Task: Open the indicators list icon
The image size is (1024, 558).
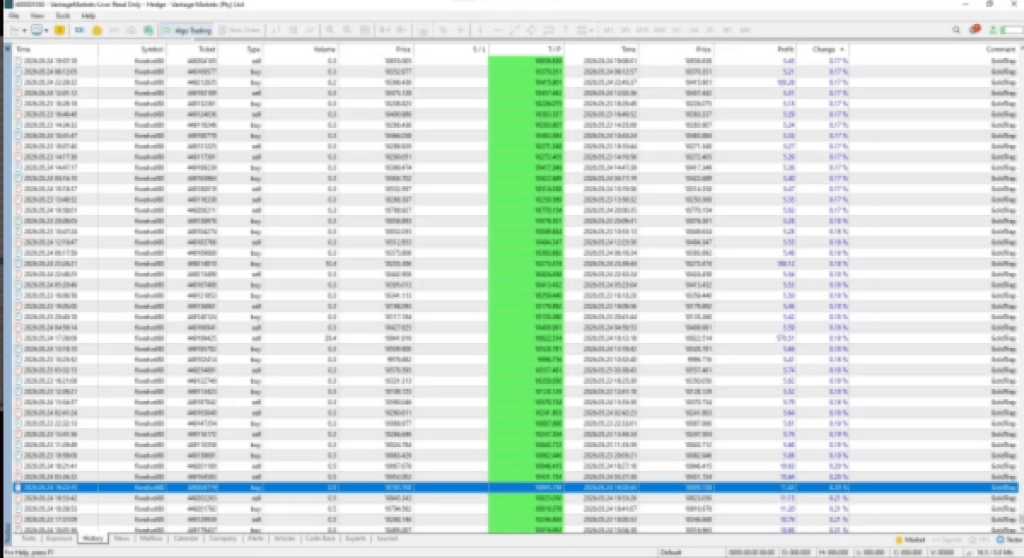Action: [423, 30]
